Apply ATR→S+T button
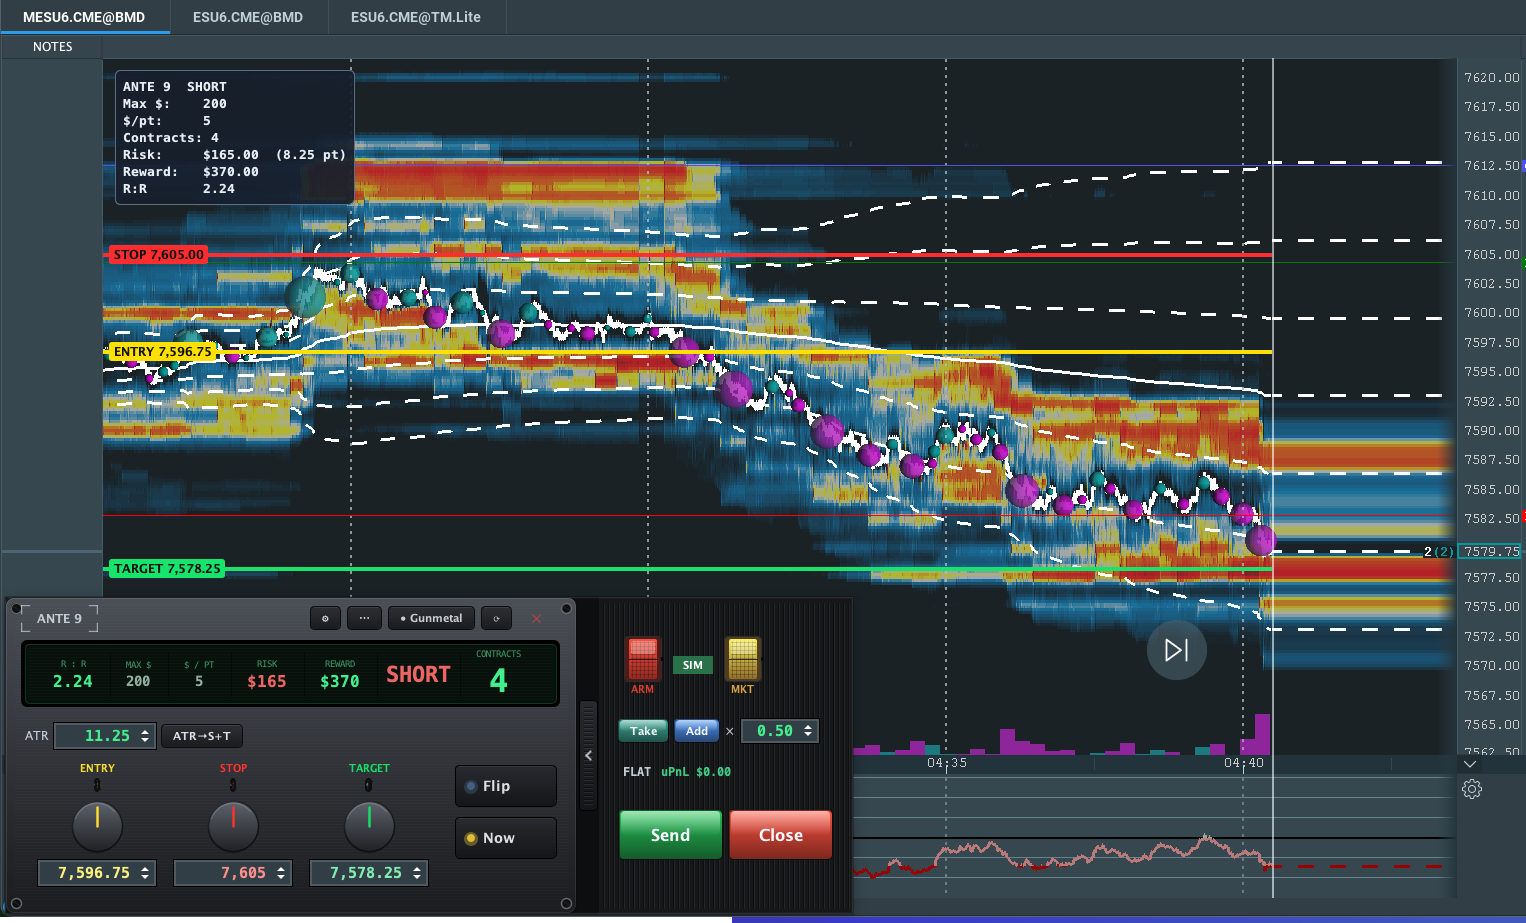Screen dimensions: 1526x923 coord(201,736)
